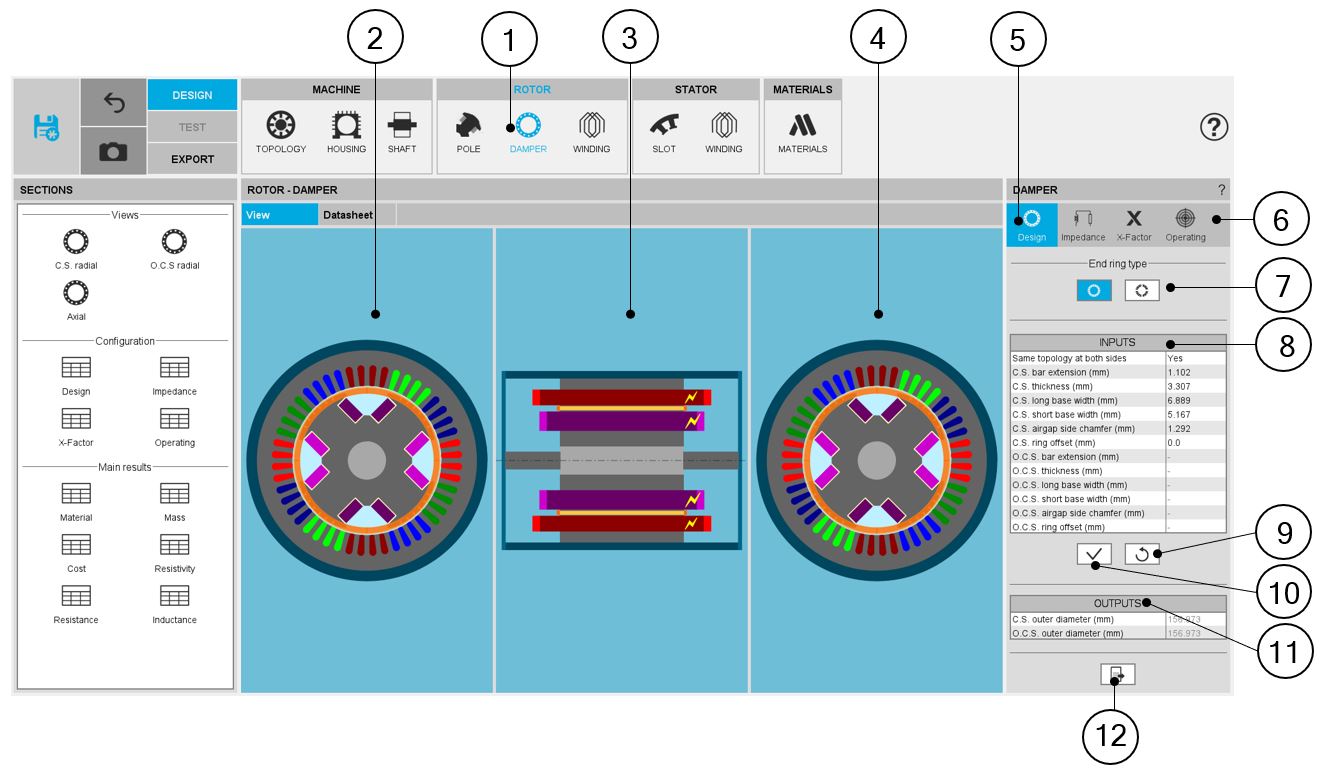Switch to the DESIGN mode
This screenshot has width=1323, height=777.
coord(192,95)
